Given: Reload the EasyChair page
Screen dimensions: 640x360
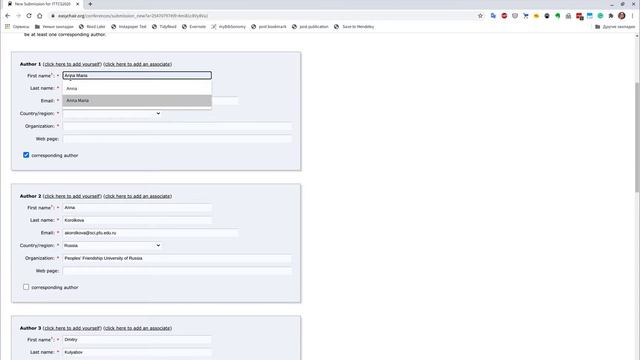Looking at the screenshot, I should coord(29,16).
